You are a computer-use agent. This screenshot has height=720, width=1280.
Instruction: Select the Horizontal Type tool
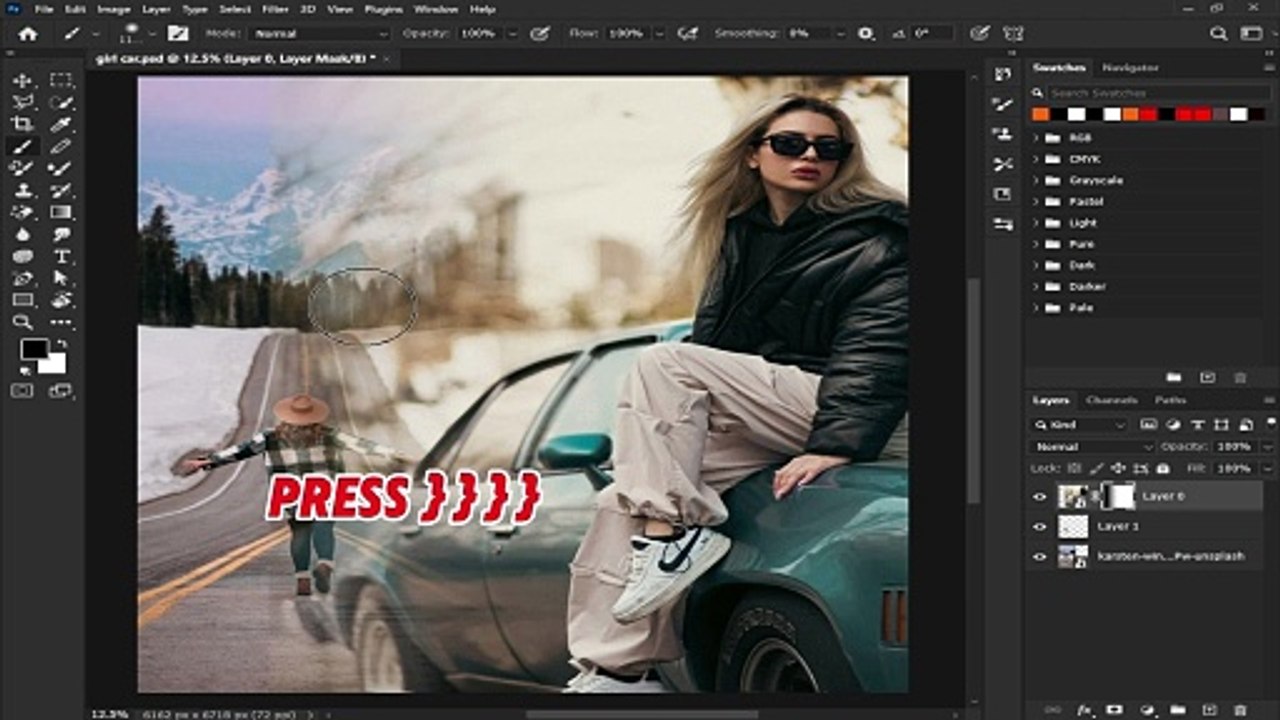click(62, 257)
